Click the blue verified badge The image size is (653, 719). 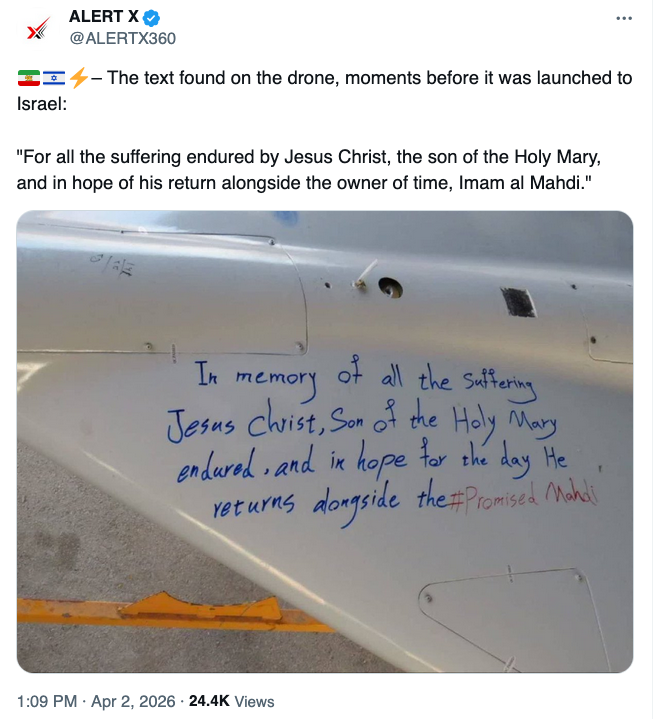153,18
